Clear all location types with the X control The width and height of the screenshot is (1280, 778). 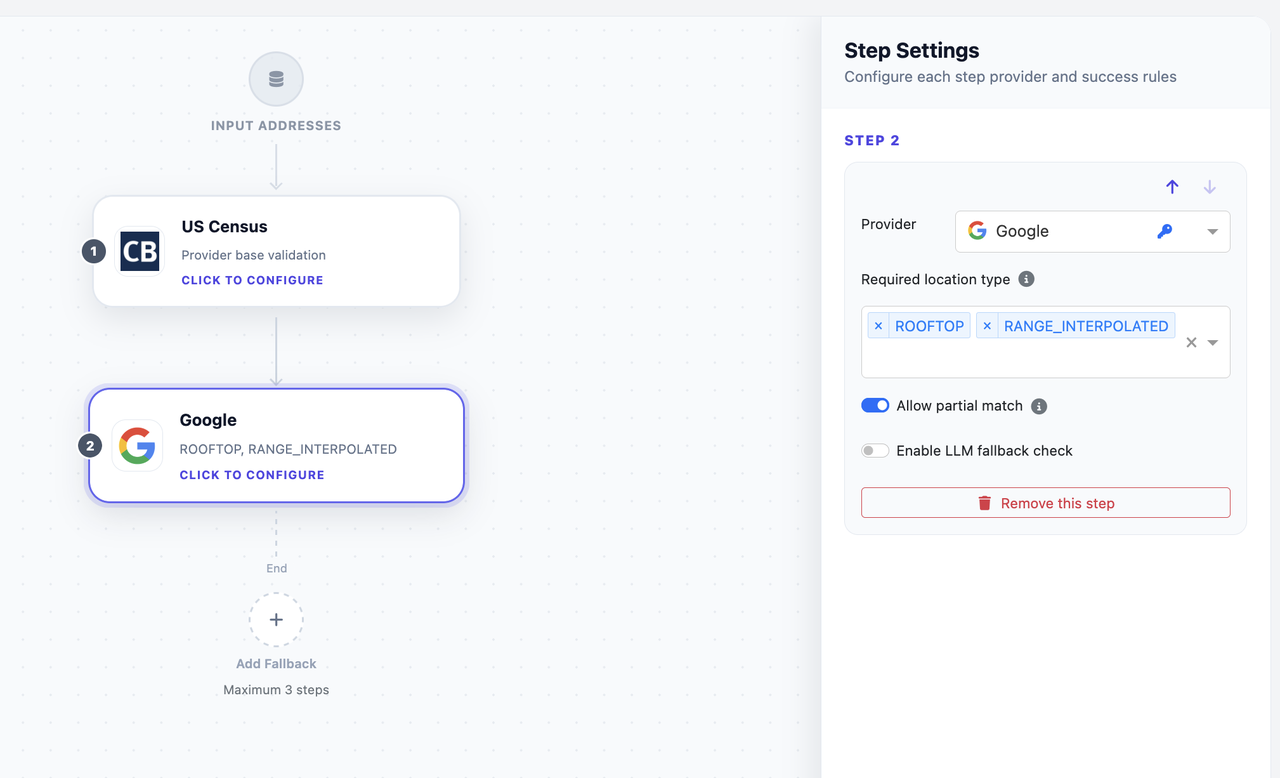[x=1190, y=342]
